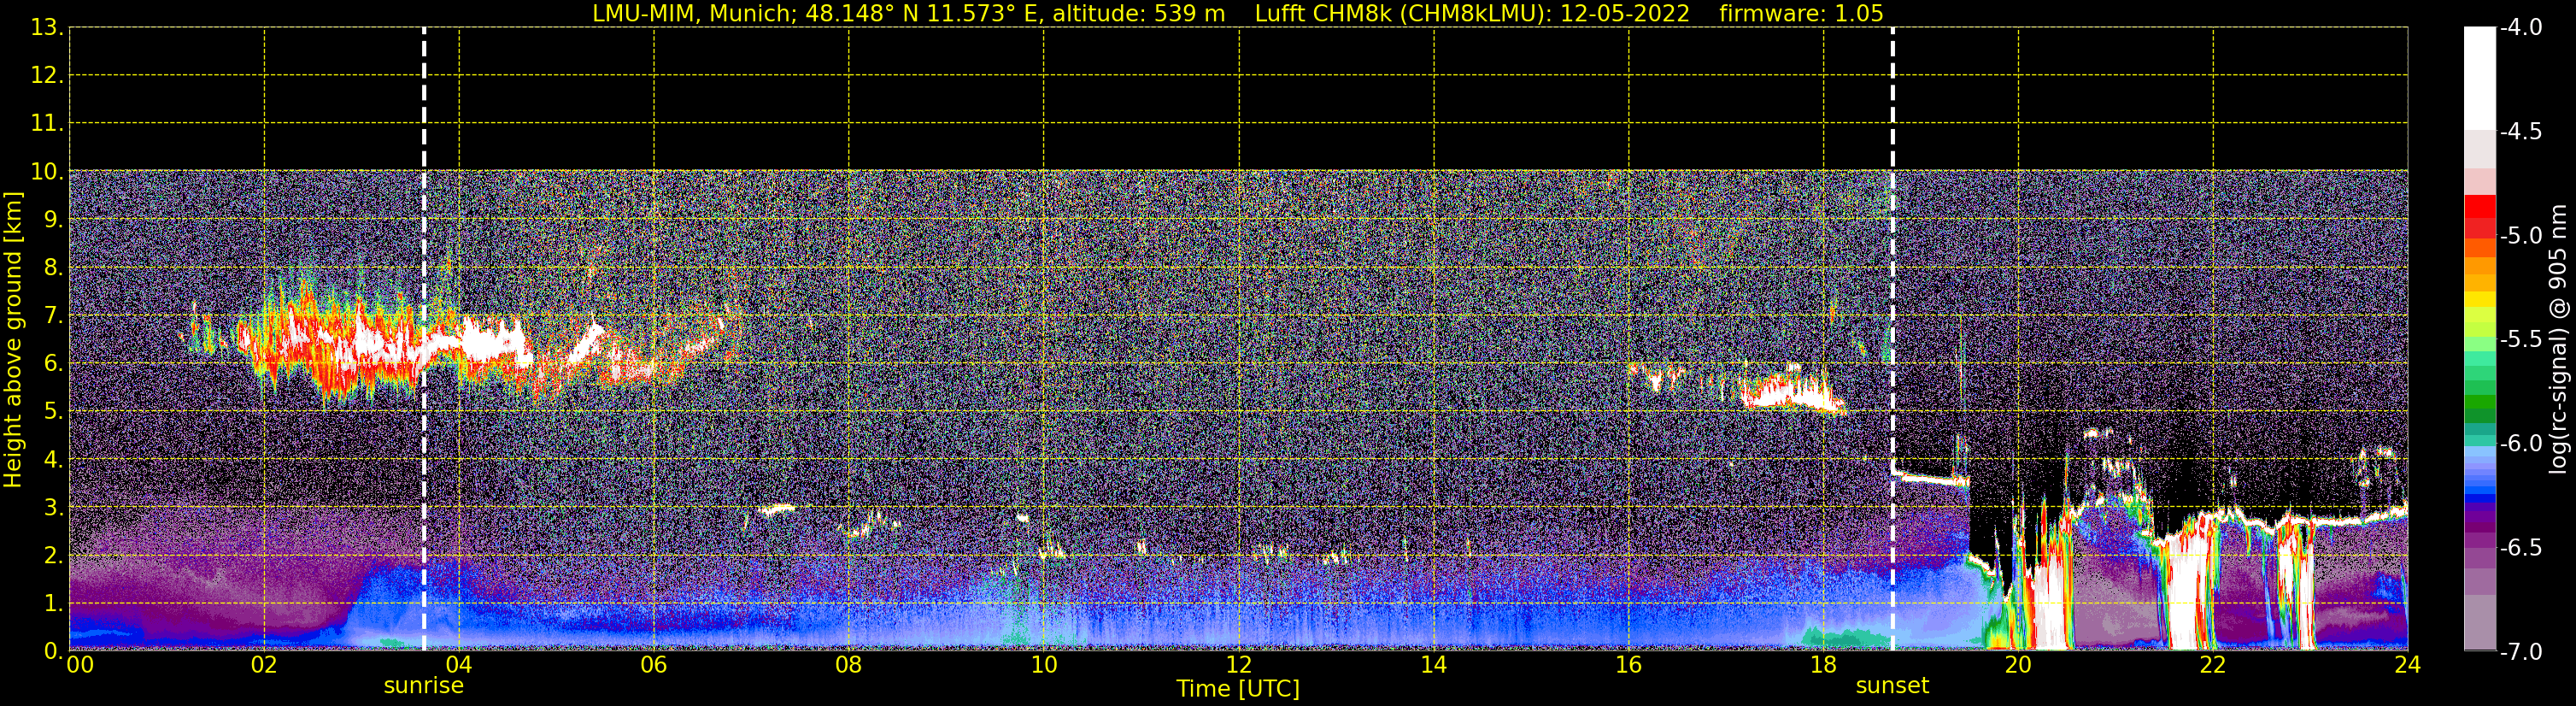Click the -6.5 colorbar tick label
This screenshot has width=2576, height=706.
click(2520, 548)
